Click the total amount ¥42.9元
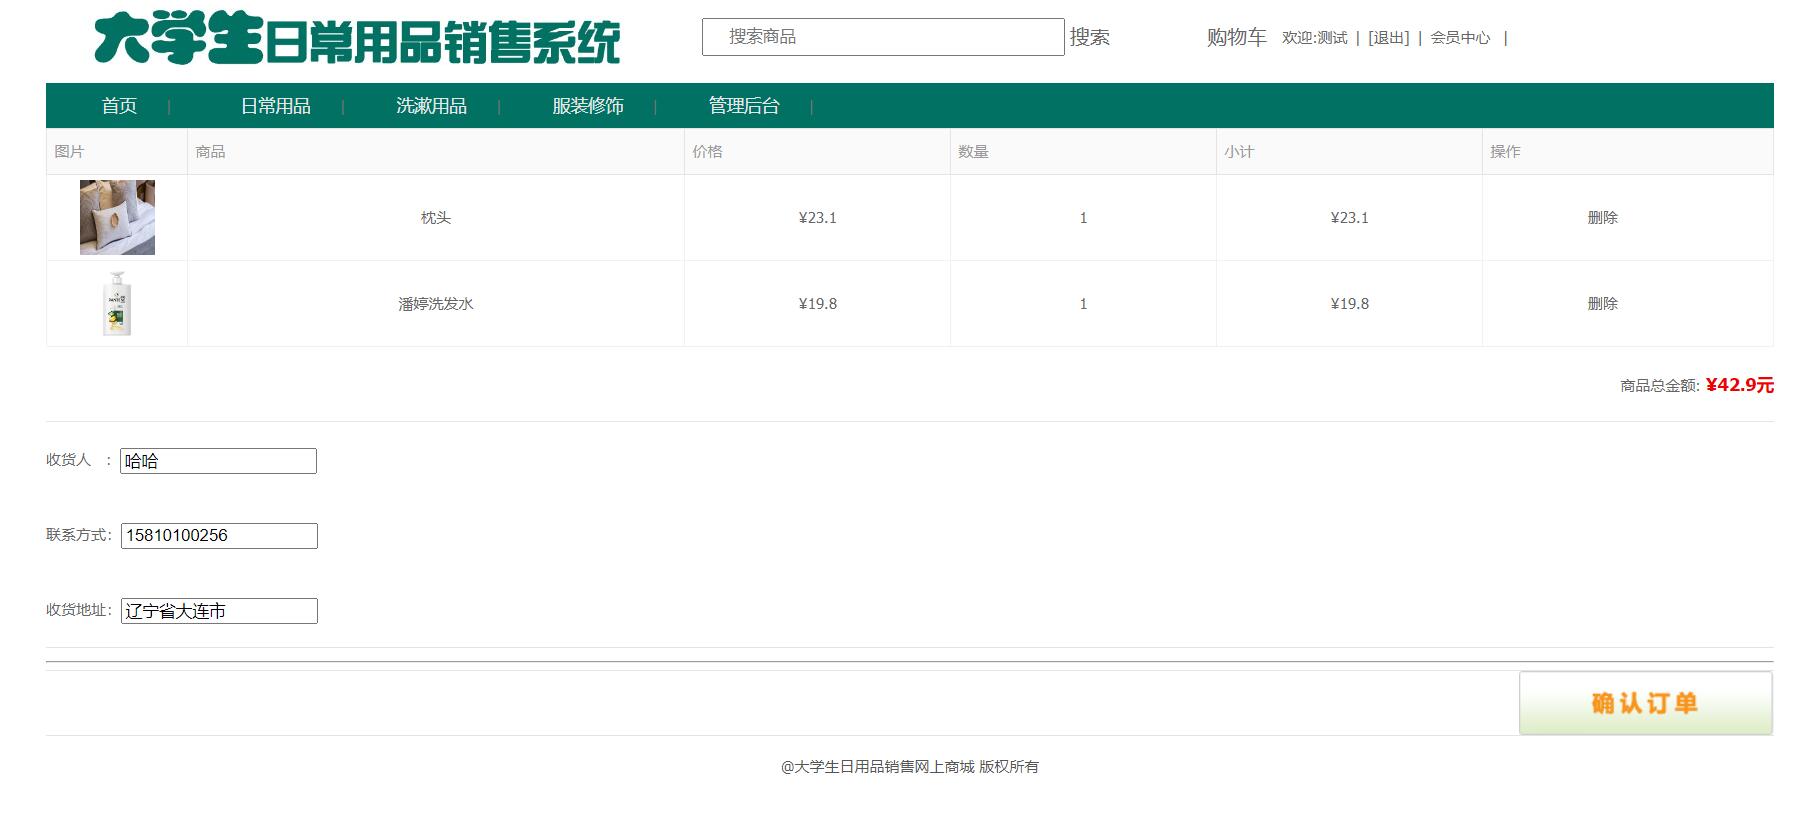Image resolution: width=1809 pixels, height=830 pixels. 1740,385
